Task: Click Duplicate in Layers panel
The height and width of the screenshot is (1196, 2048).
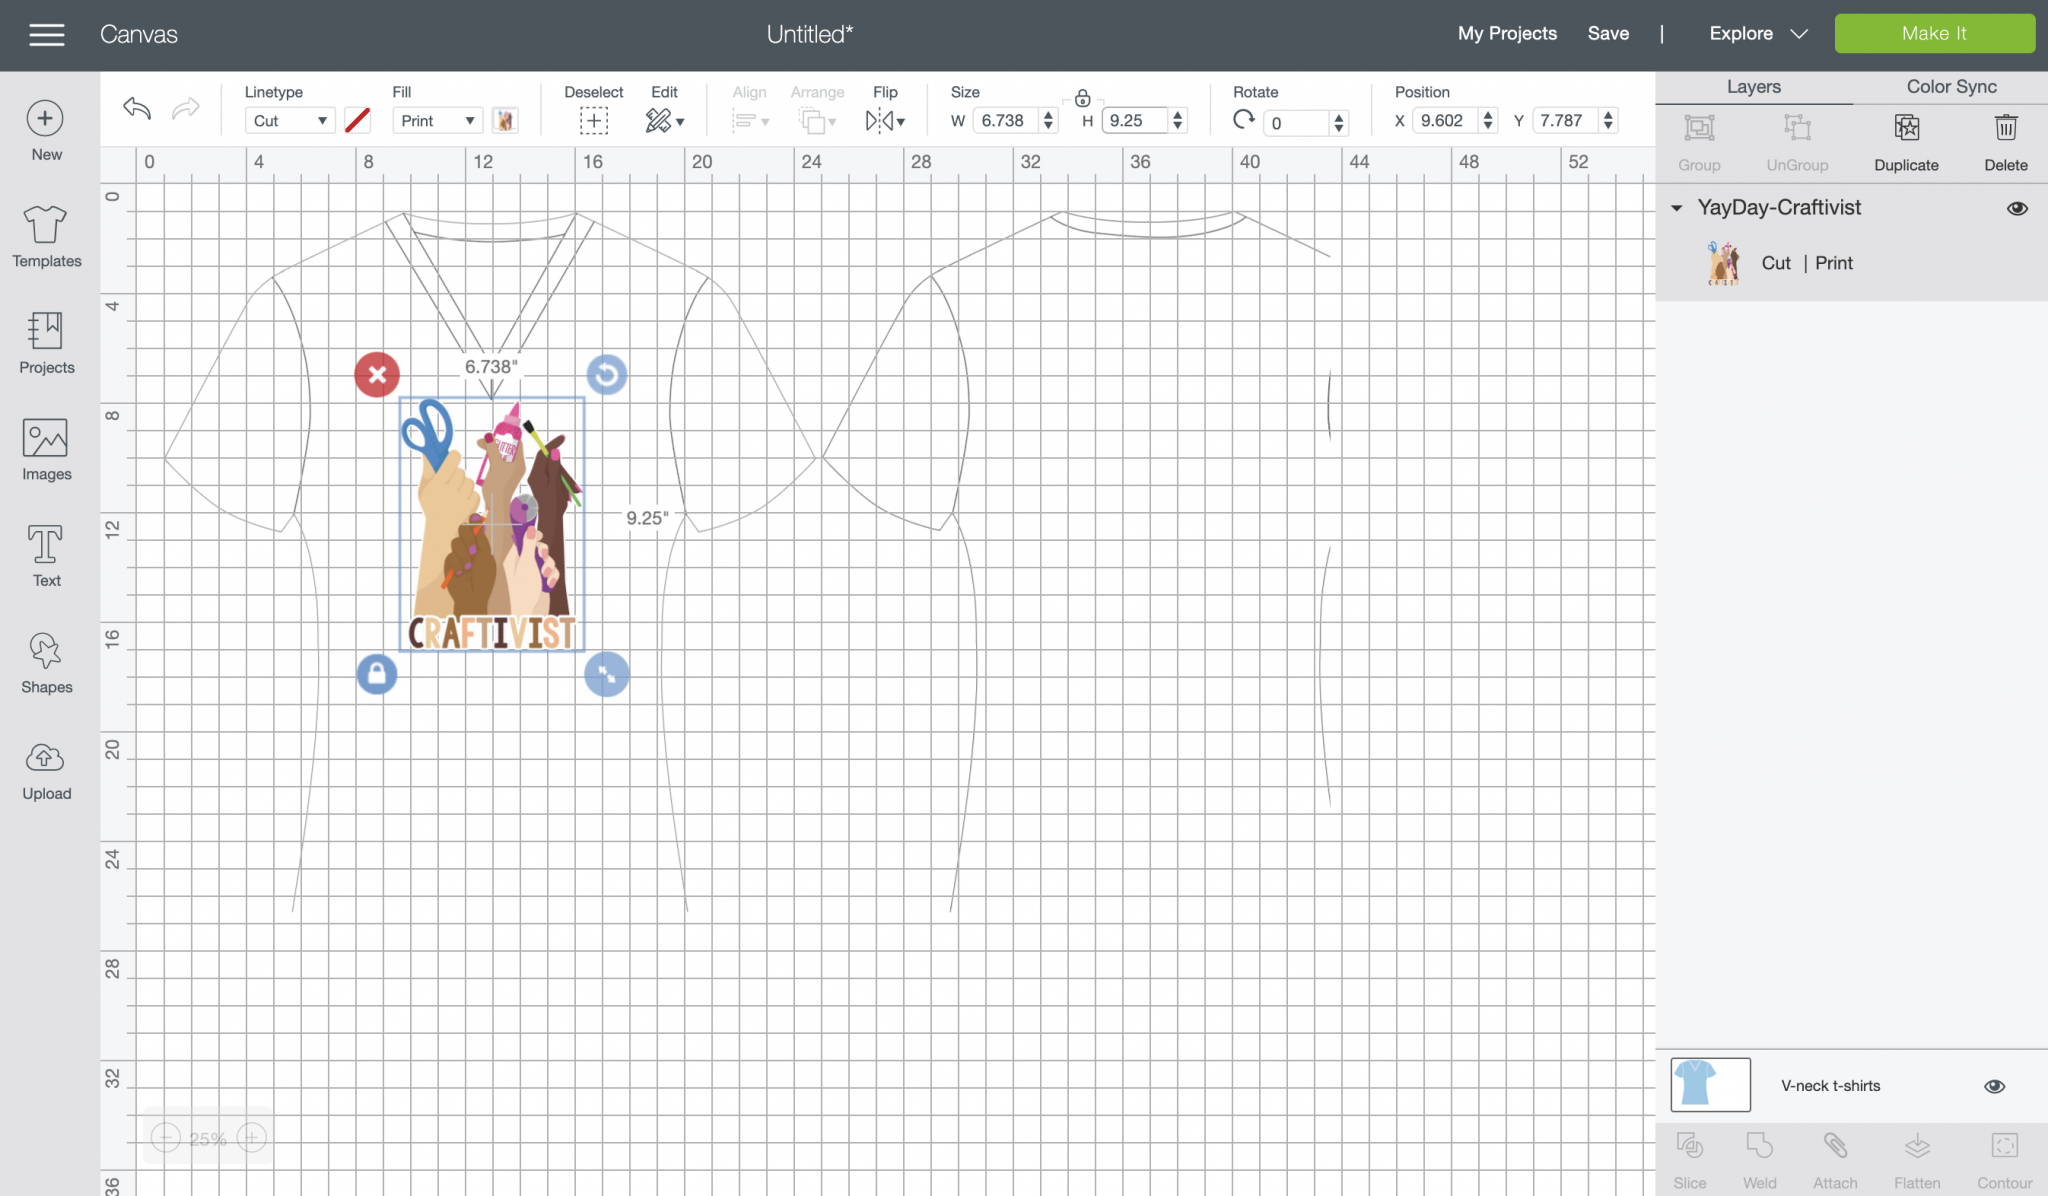Action: [1906, 143]
